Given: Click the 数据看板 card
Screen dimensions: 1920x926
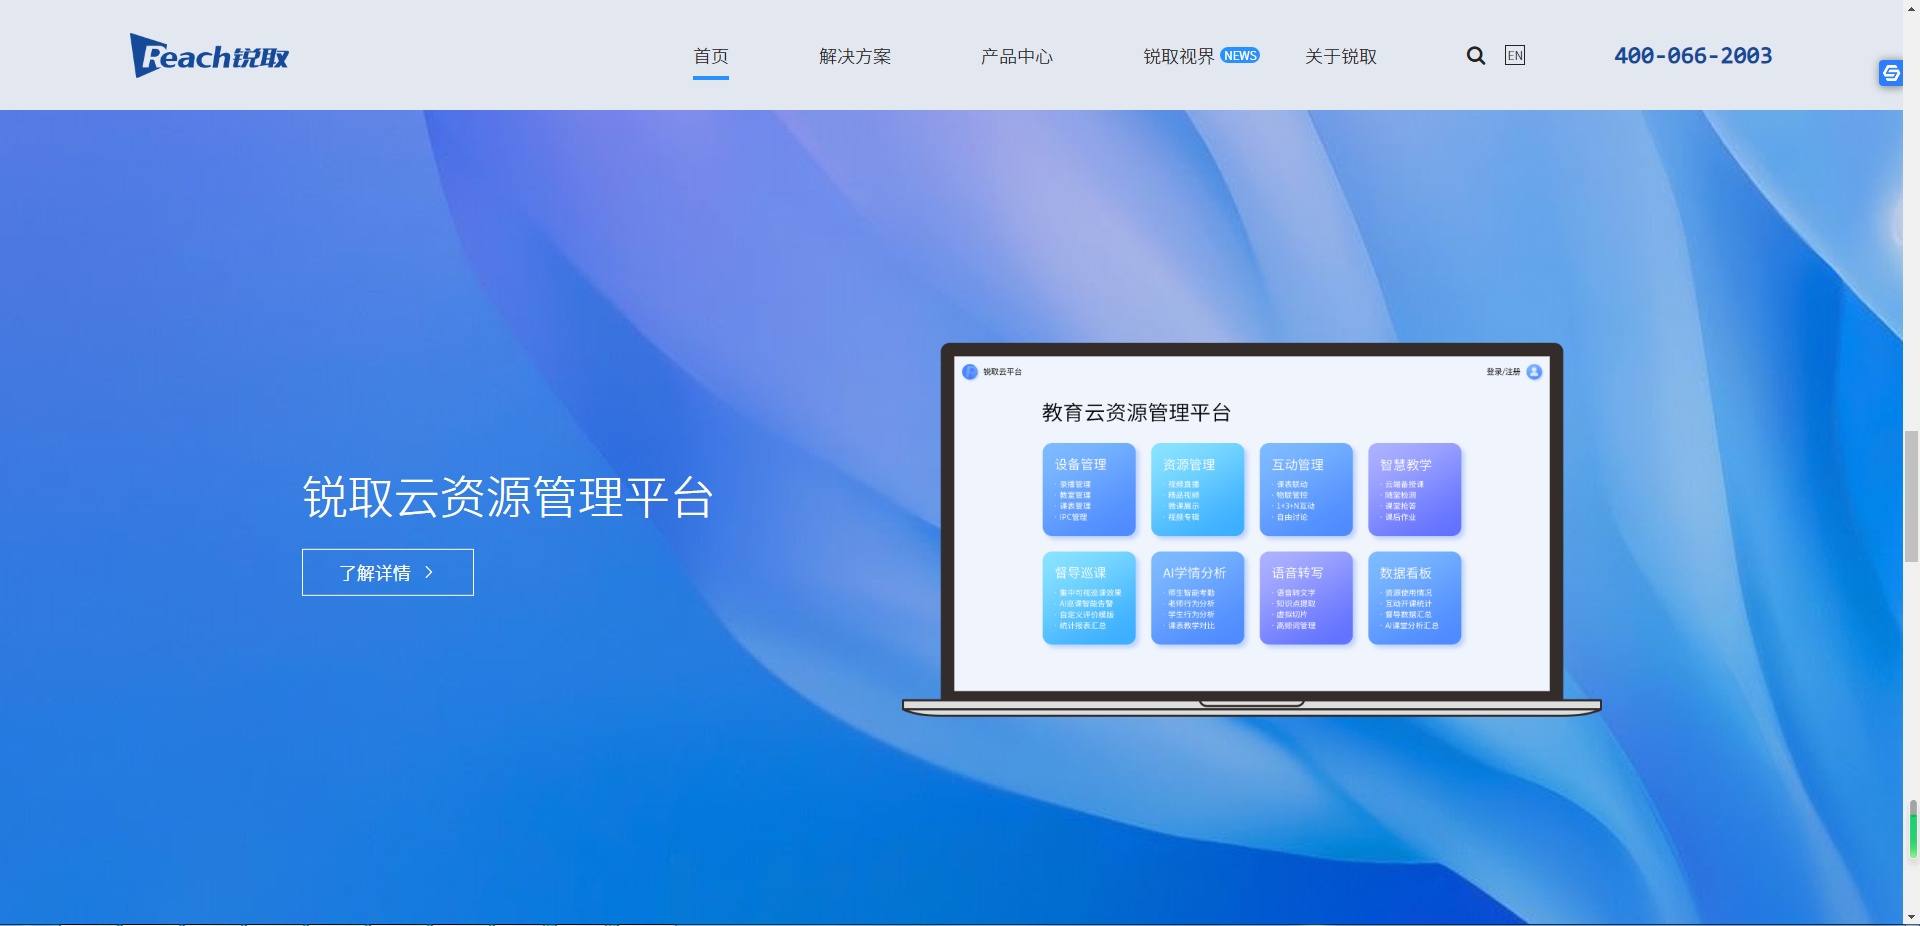Looking at the screenshot, I should pyautogui.click(x=1414, y=598).
